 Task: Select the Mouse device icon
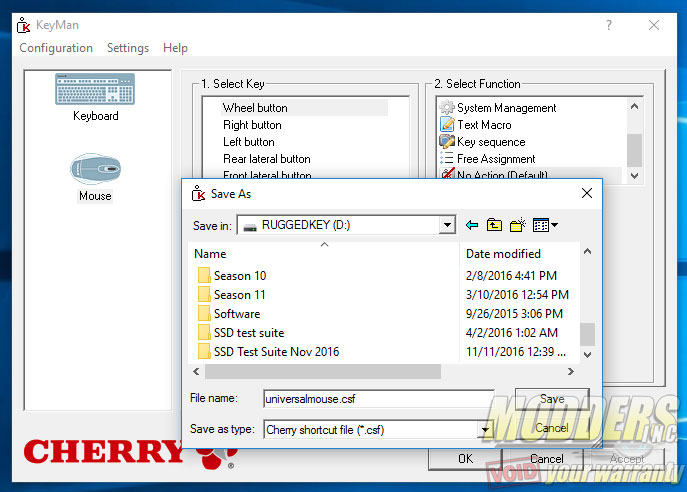point(96,169)
